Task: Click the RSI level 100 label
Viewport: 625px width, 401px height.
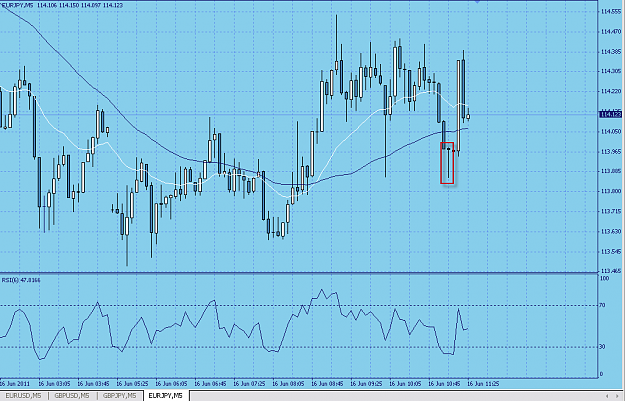Action: point(604,278)
